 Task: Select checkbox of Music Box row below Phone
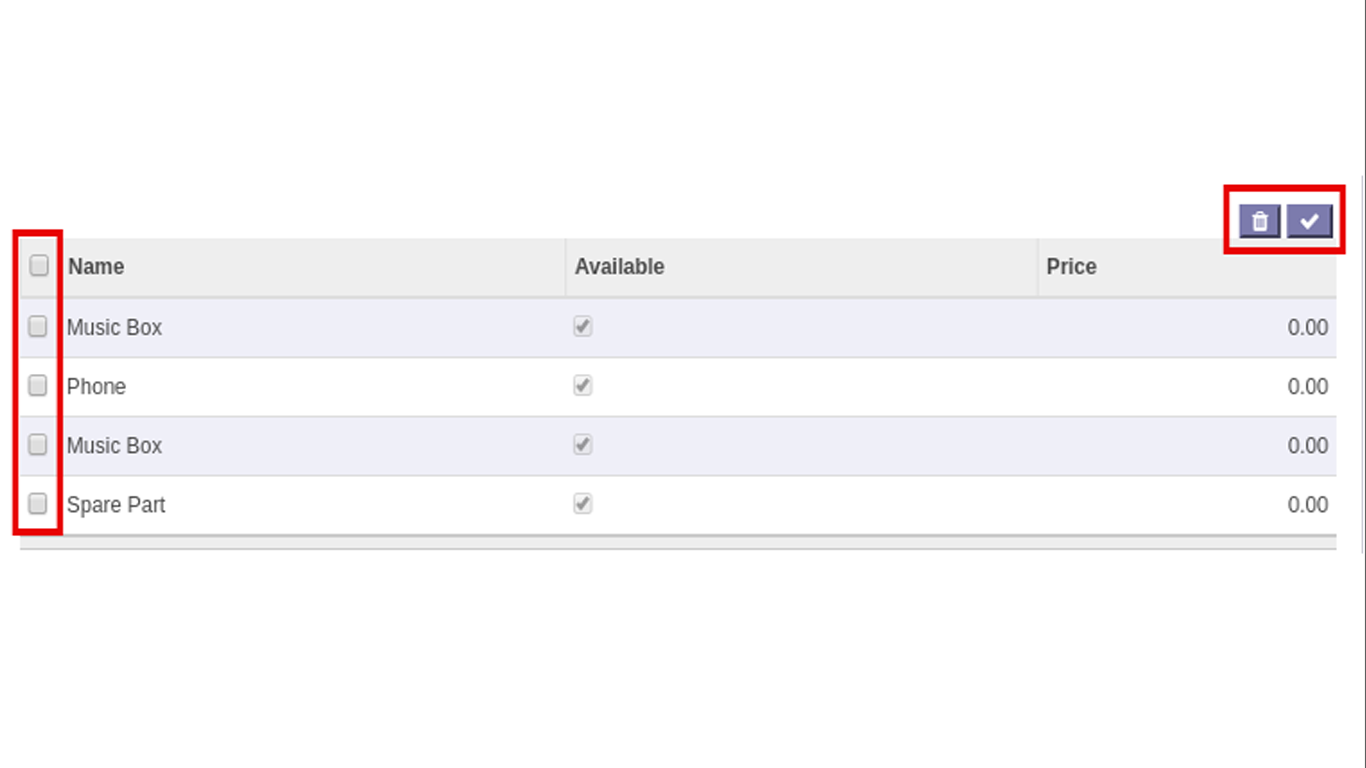38,444
